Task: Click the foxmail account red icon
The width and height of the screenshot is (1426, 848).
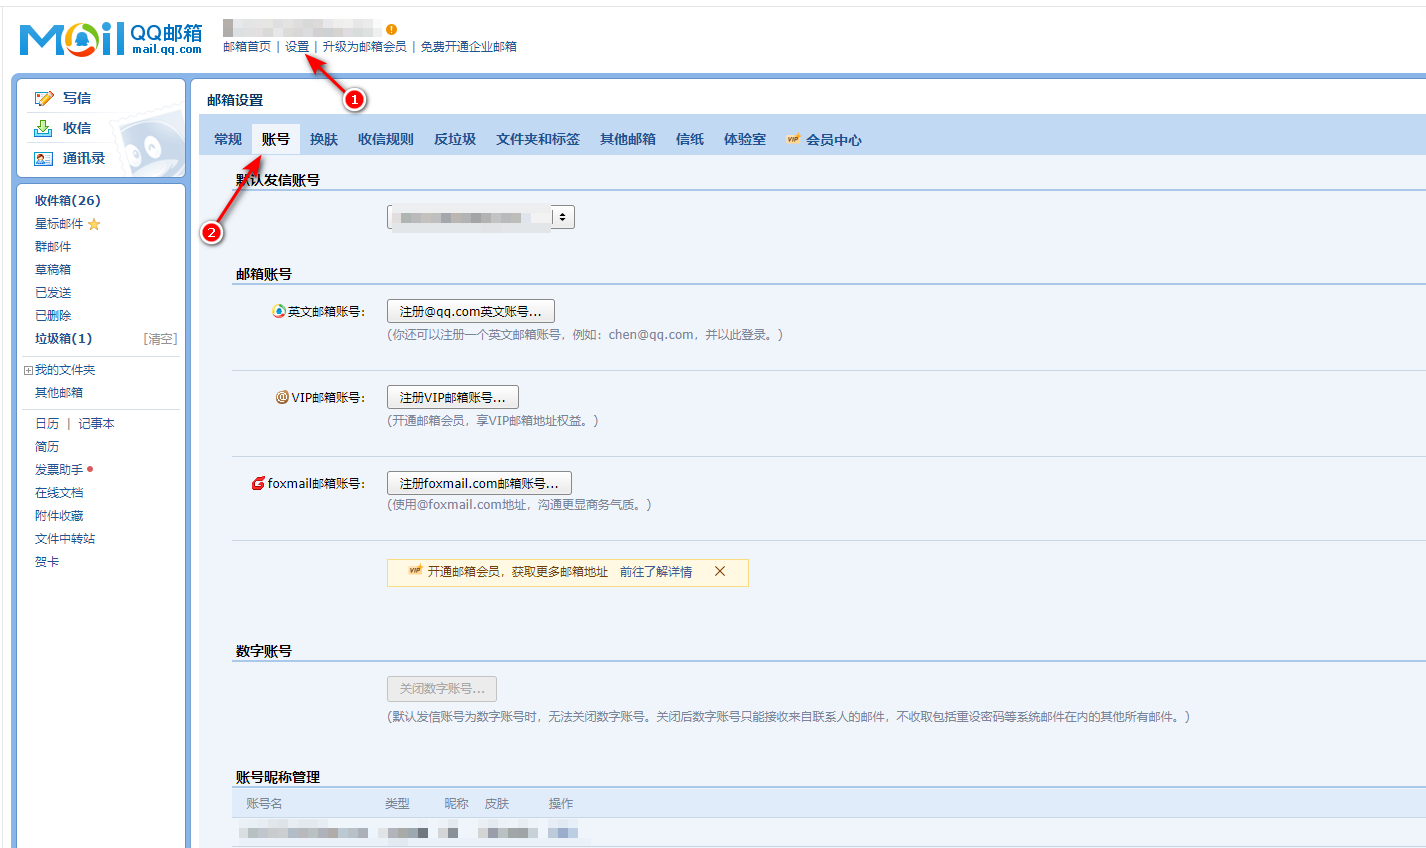Action: [258, 483]
